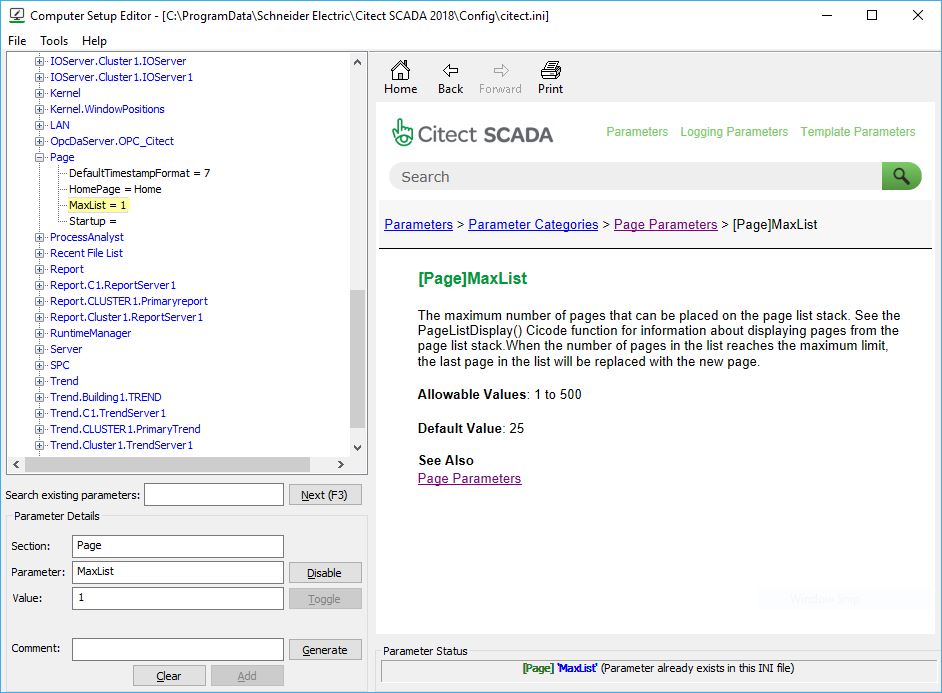Click the green search magnifier button

901,176
